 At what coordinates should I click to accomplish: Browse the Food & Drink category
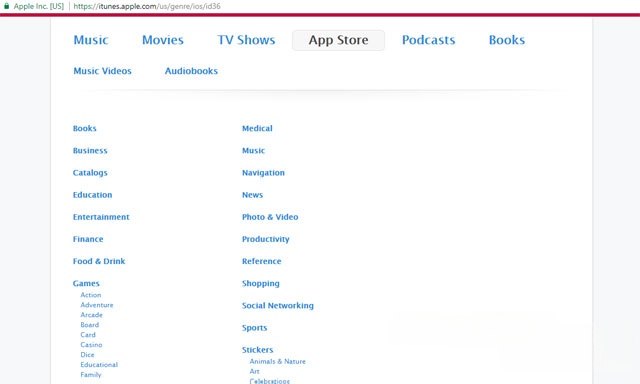99,261
